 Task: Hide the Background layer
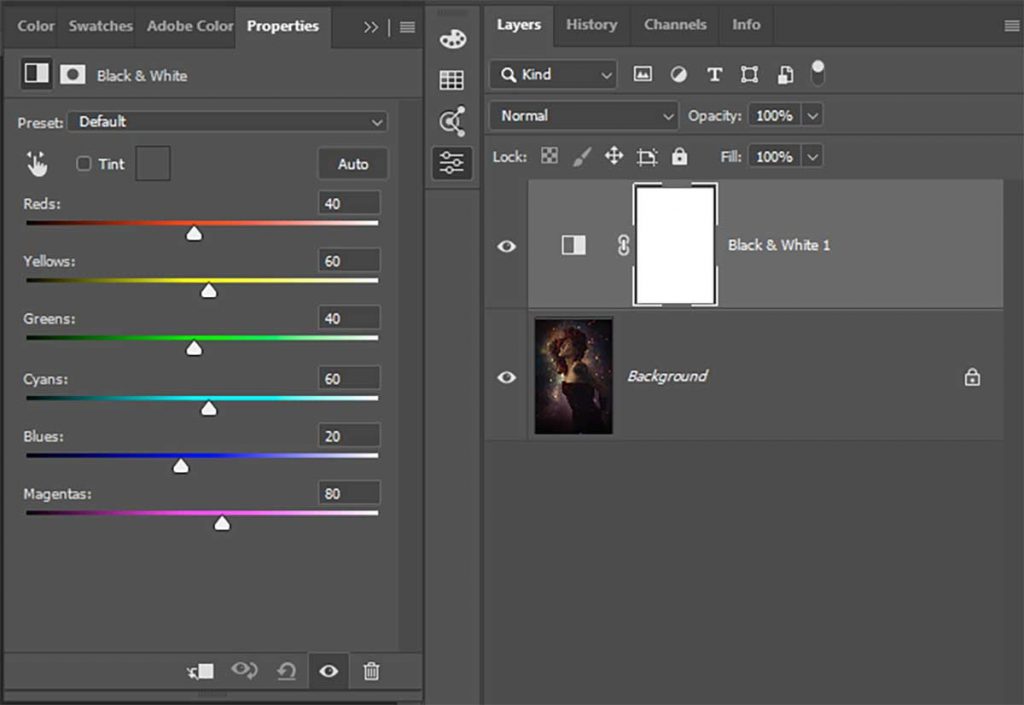coord(506,376)
